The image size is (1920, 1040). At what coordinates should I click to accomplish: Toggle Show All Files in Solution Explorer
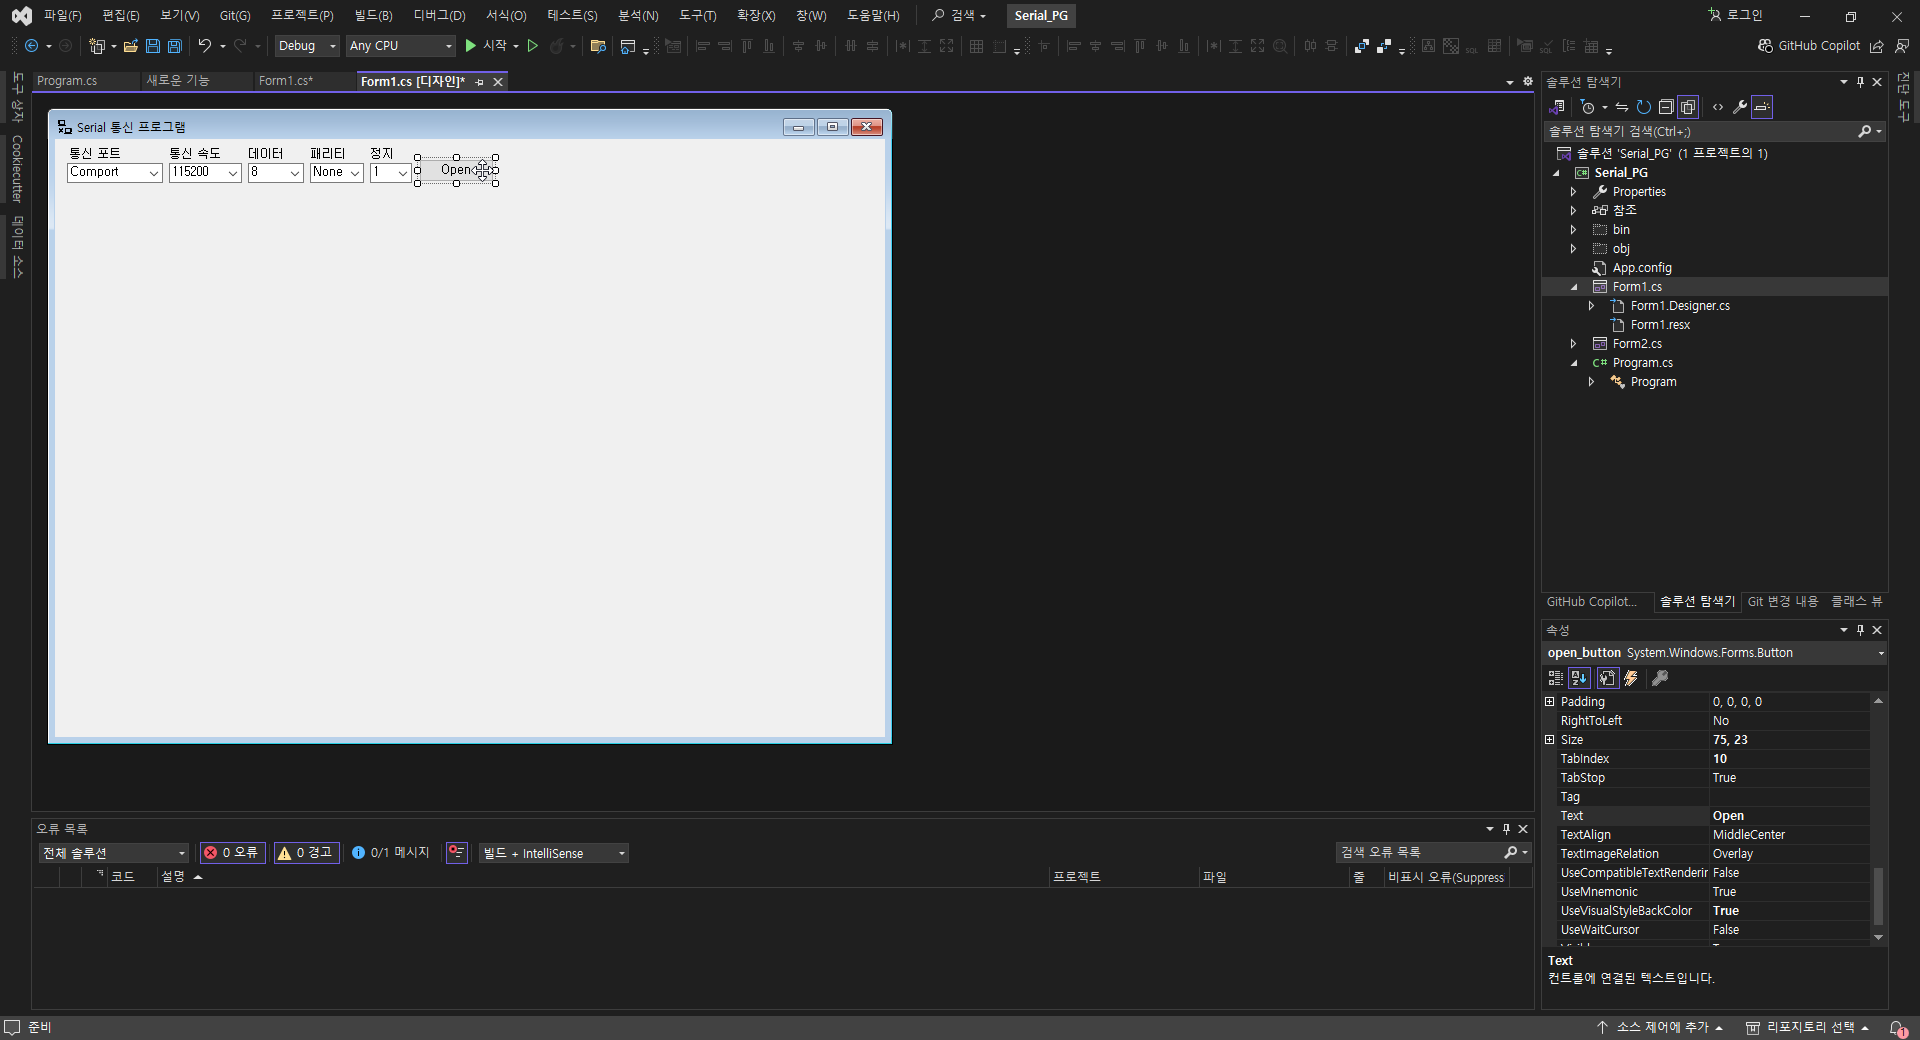[x=1688, y=107]
